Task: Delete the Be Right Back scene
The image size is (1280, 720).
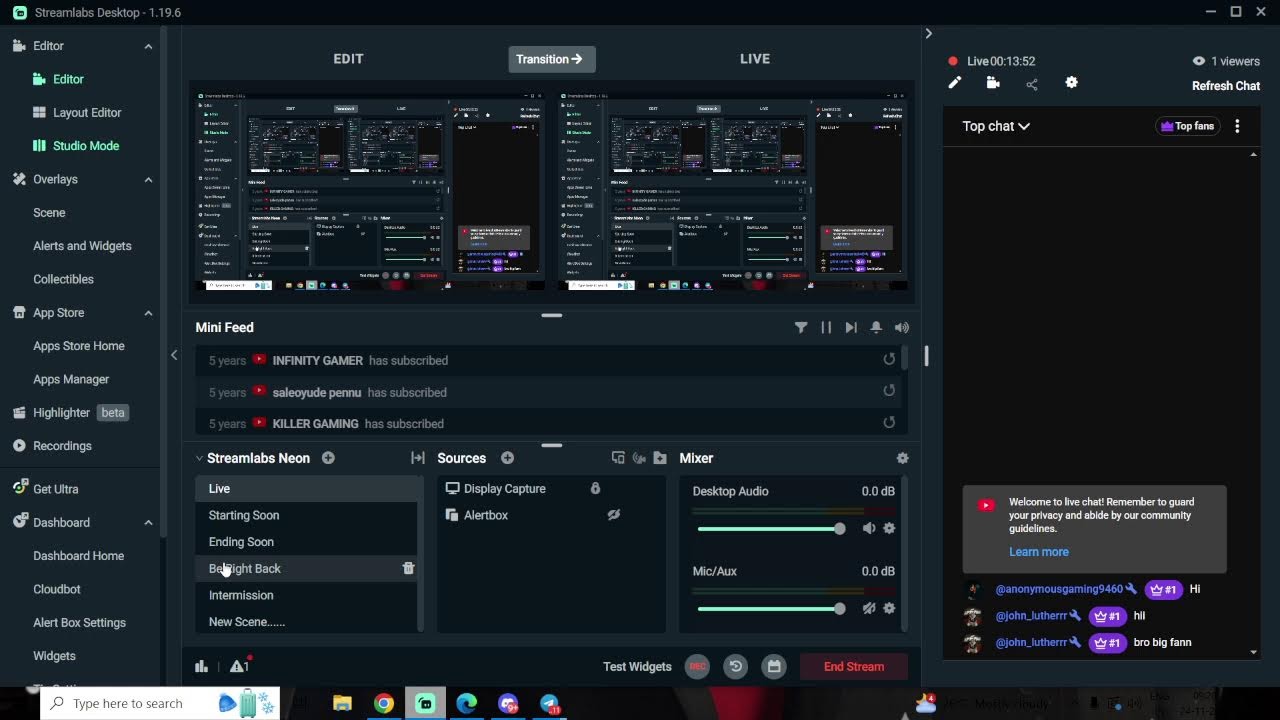Action: tap(408, 568)
